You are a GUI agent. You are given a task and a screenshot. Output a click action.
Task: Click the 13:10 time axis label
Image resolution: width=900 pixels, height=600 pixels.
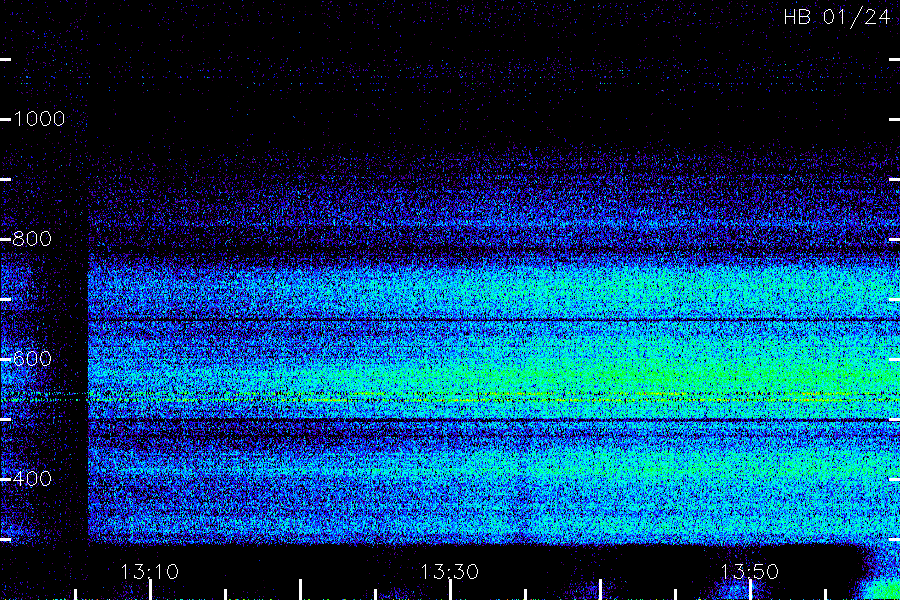pos(150,572)
